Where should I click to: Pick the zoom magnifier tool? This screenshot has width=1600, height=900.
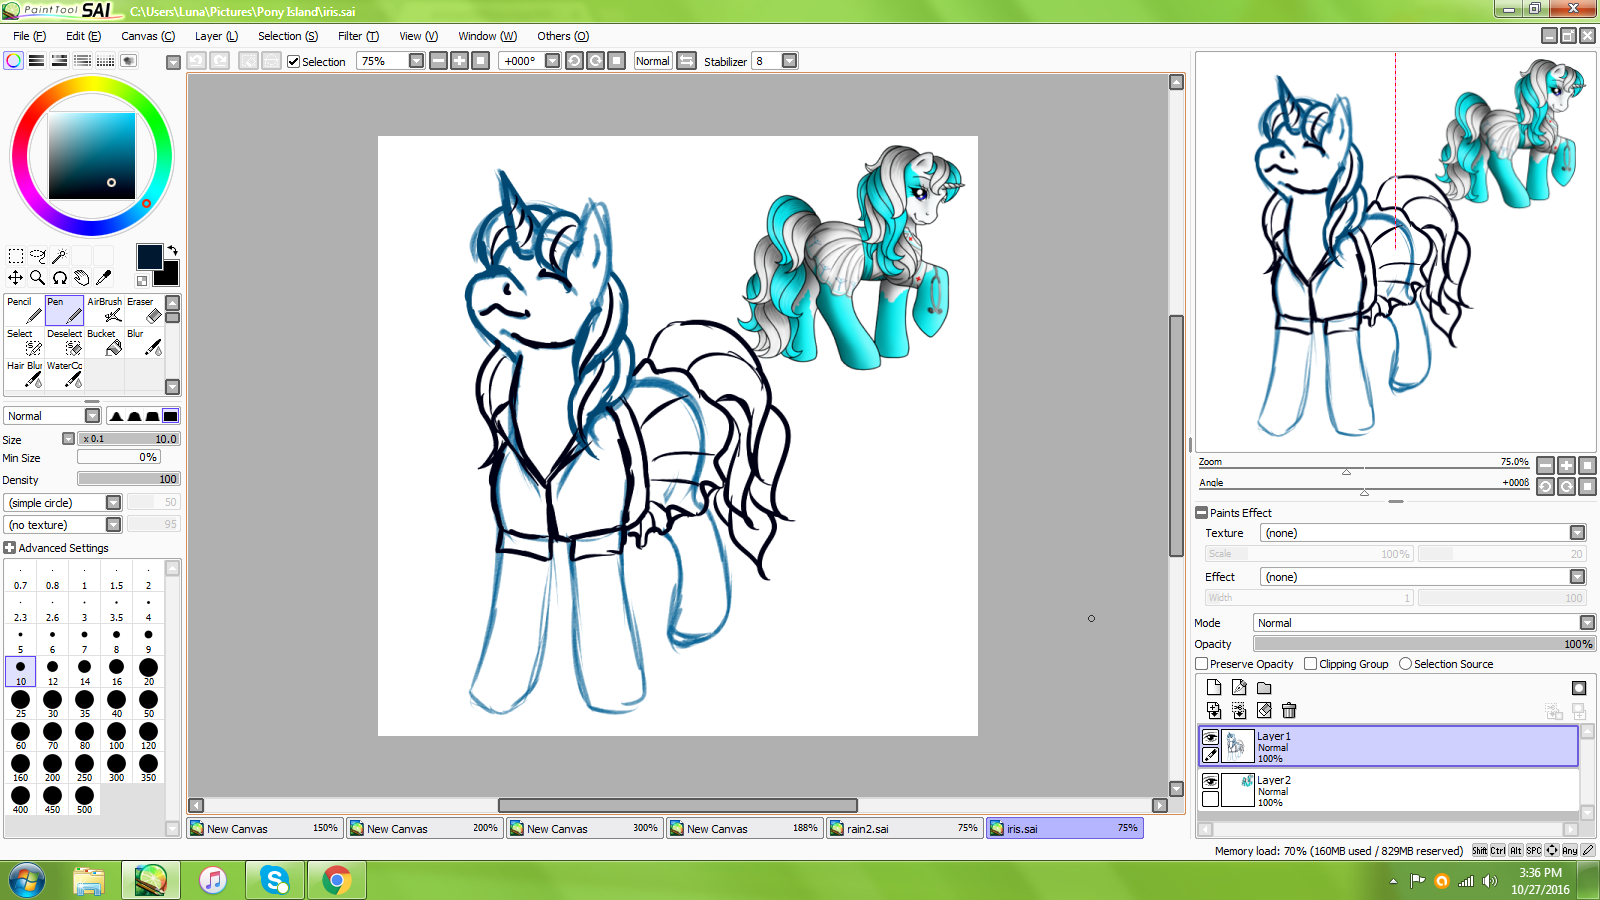pos(38,278)
